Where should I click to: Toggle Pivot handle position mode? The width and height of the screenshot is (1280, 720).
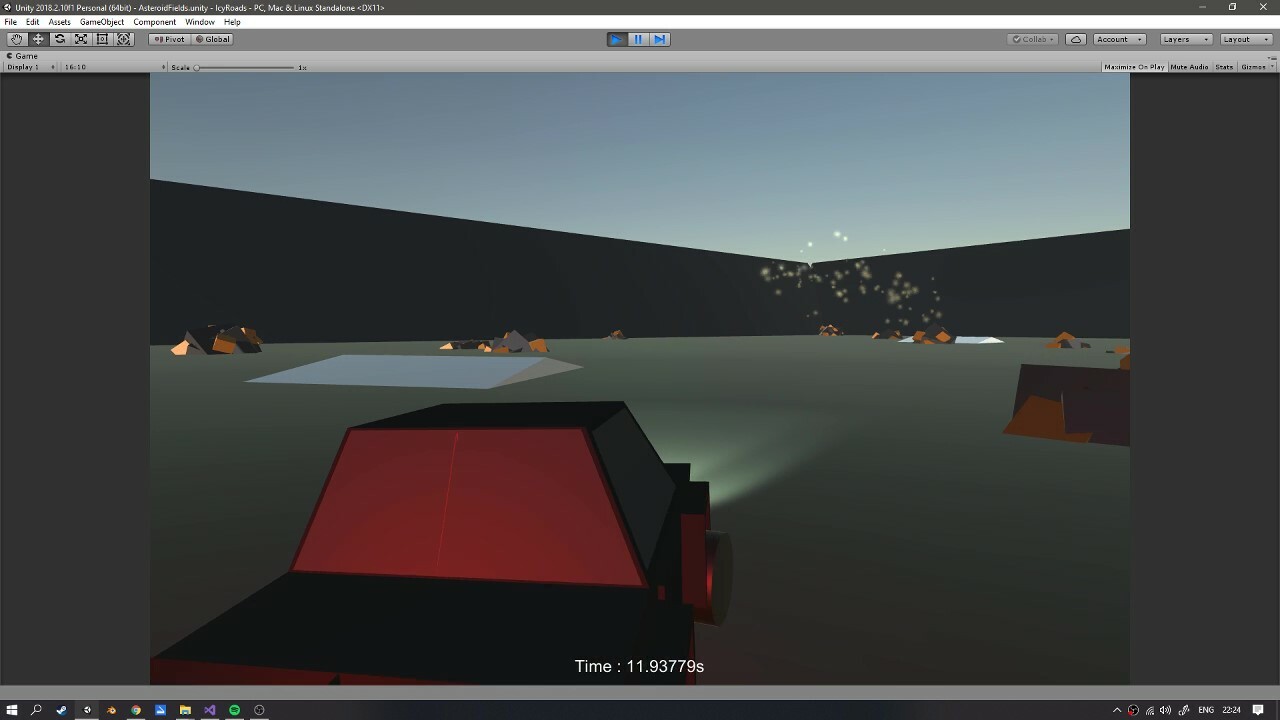pos(169,39)
